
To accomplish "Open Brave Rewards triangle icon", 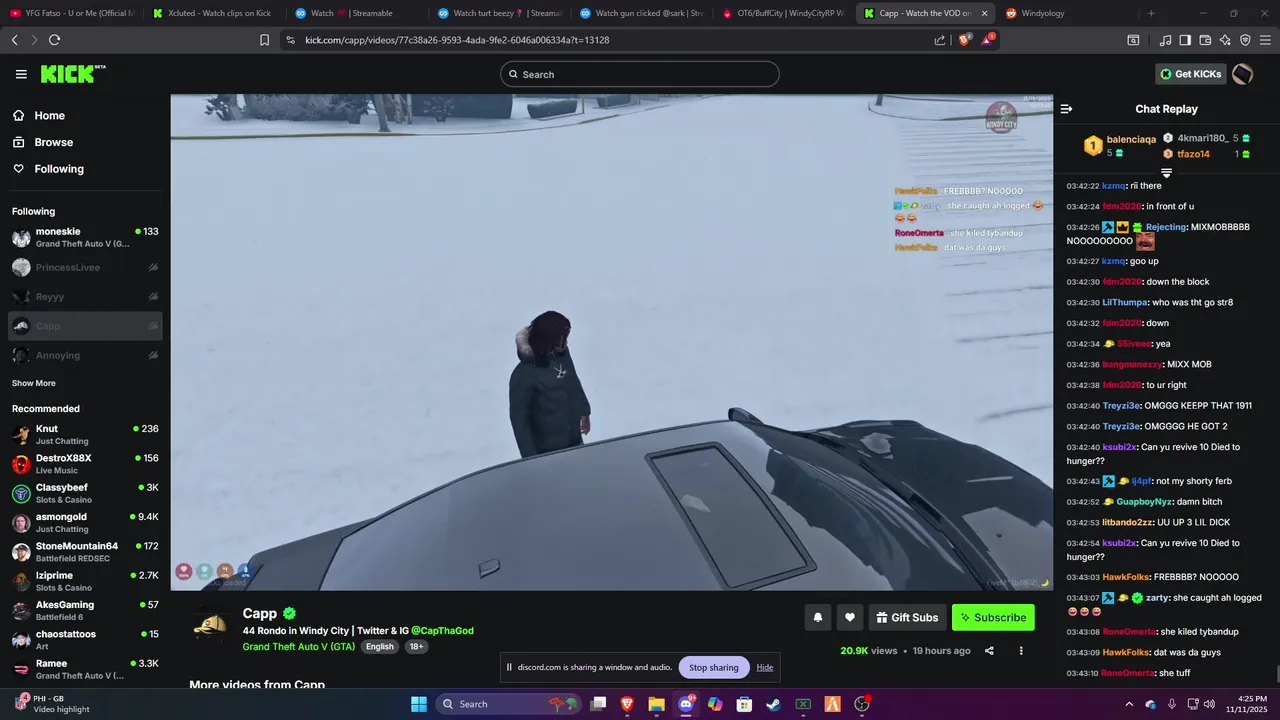I will (987, 40).
